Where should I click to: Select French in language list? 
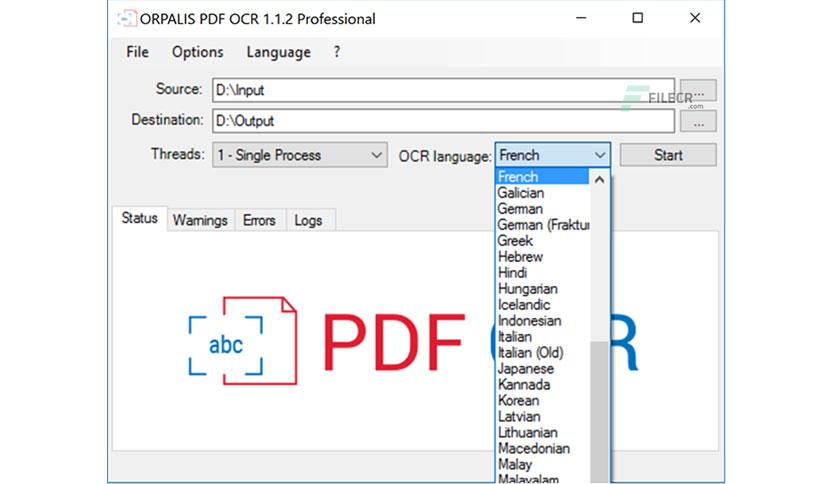coord(542,176)
